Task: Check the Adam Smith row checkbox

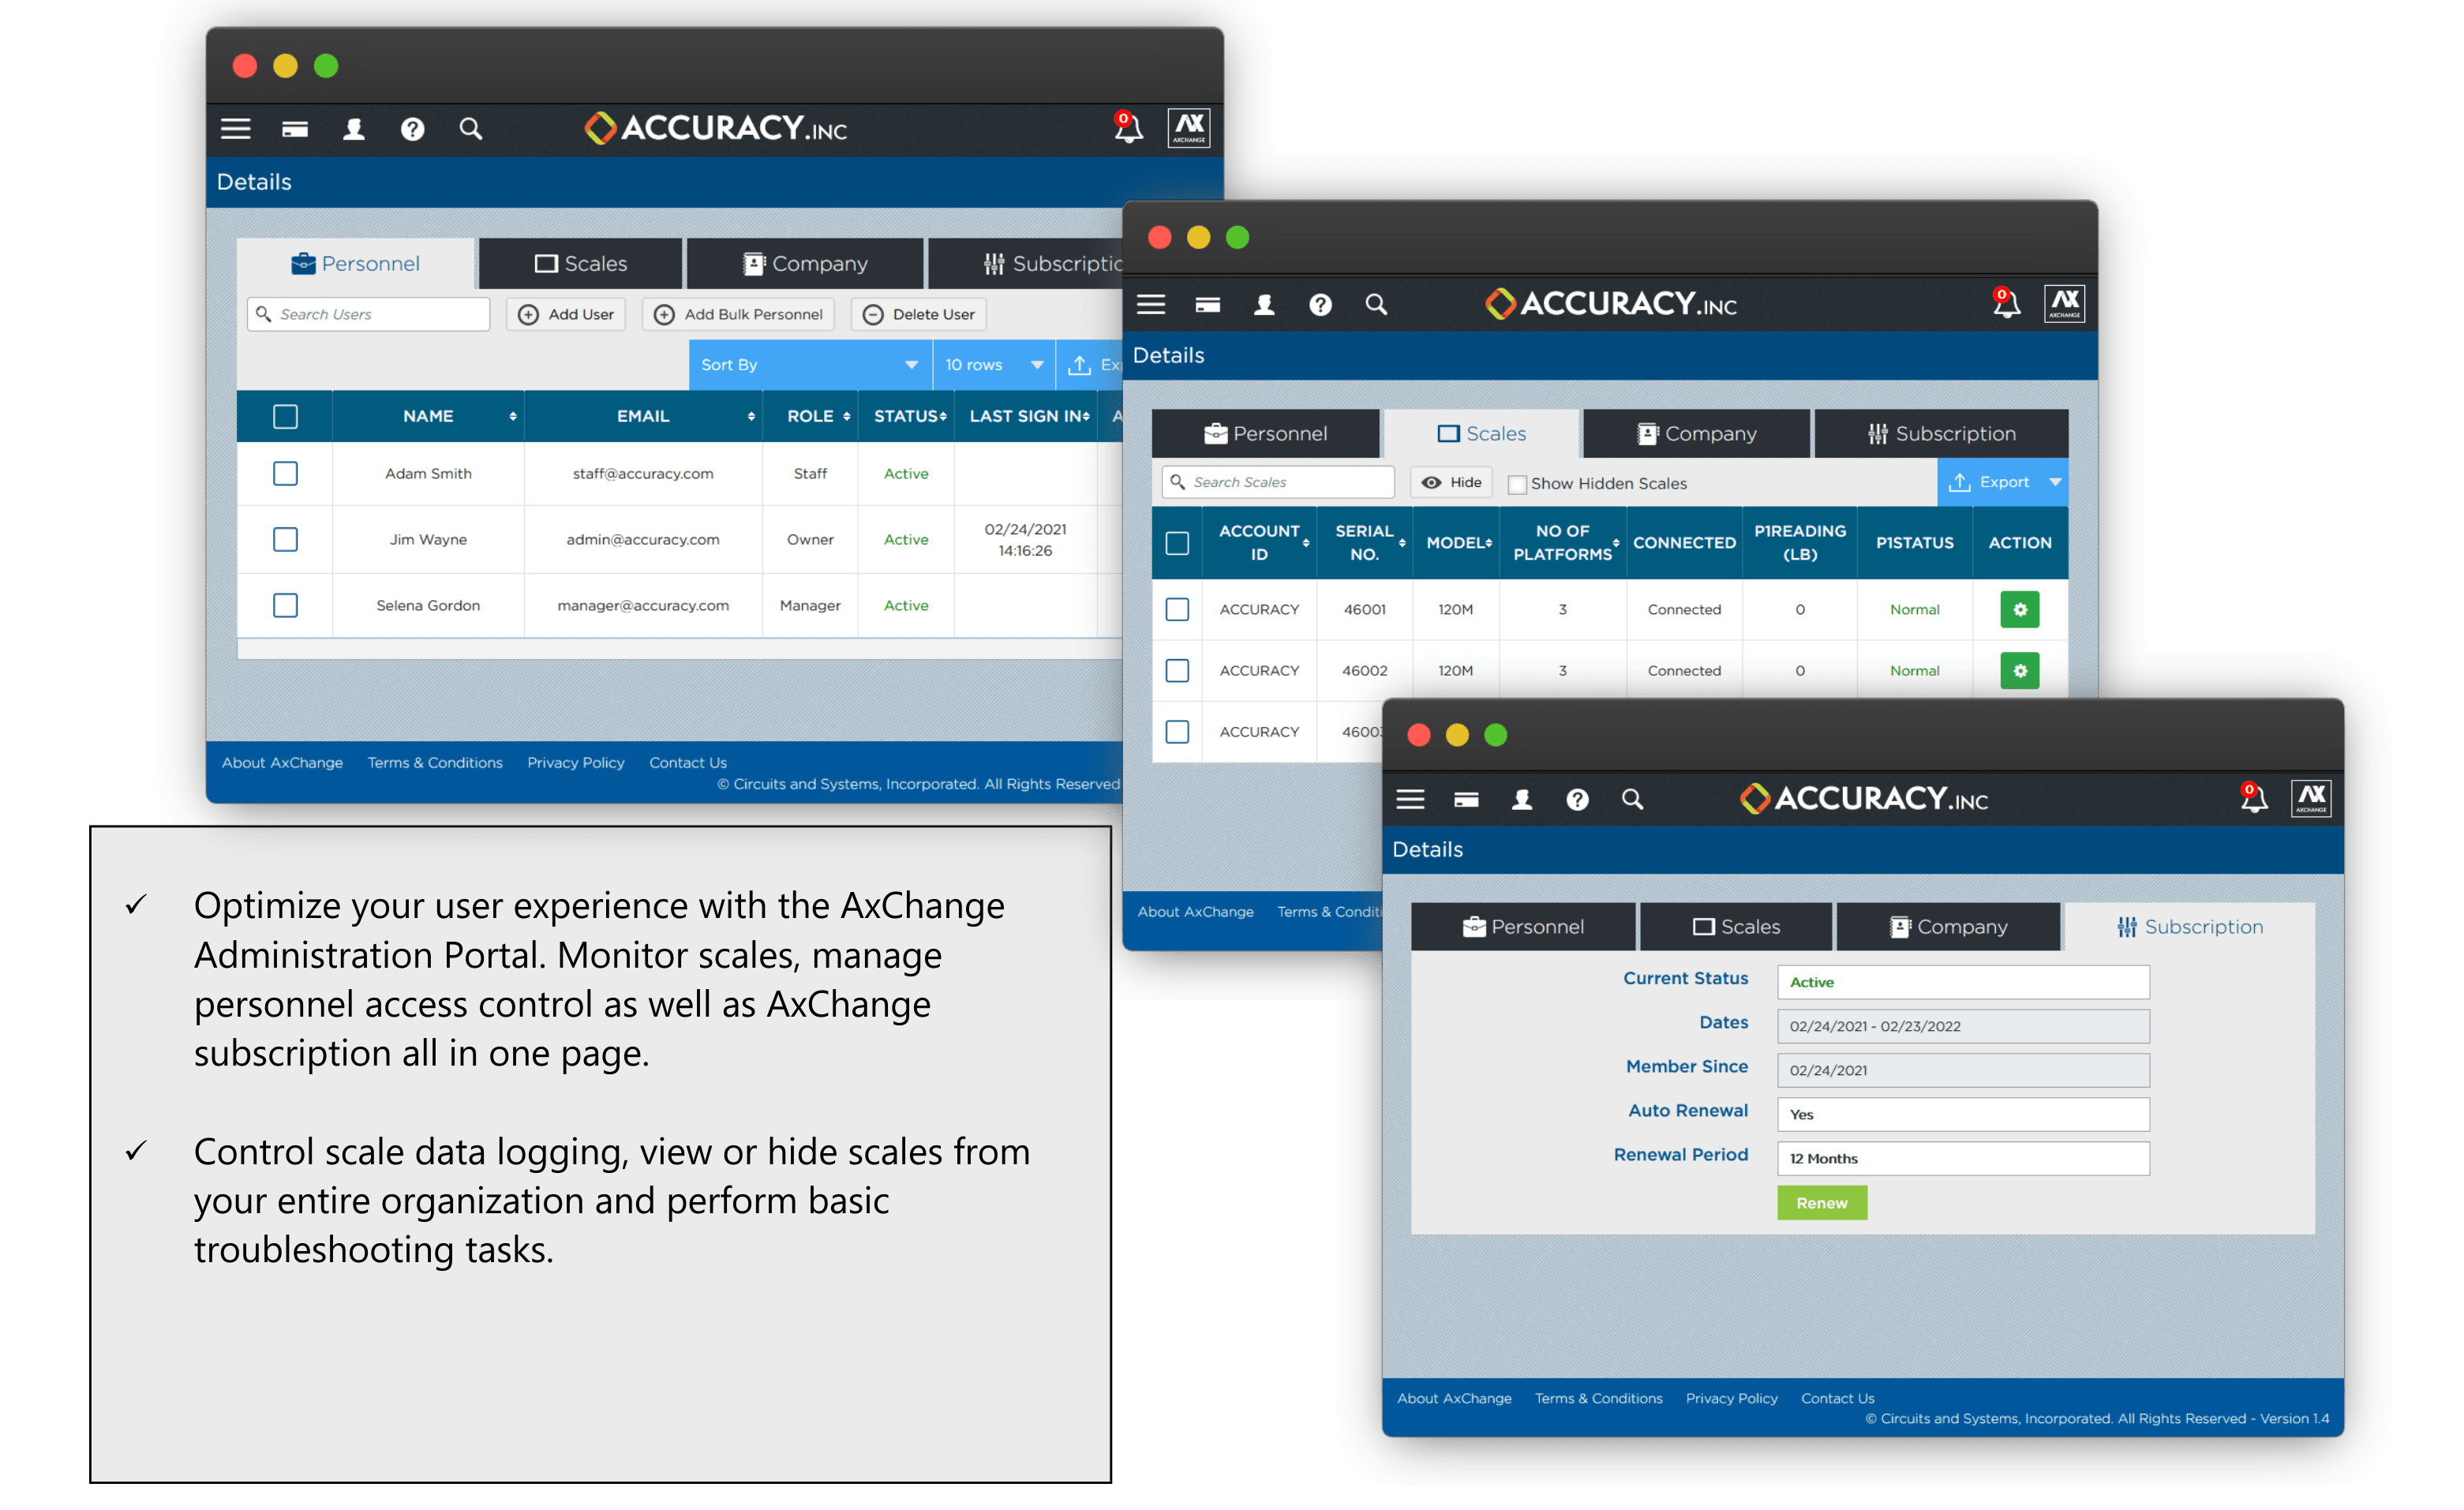Action: click(x=285, y=473)
